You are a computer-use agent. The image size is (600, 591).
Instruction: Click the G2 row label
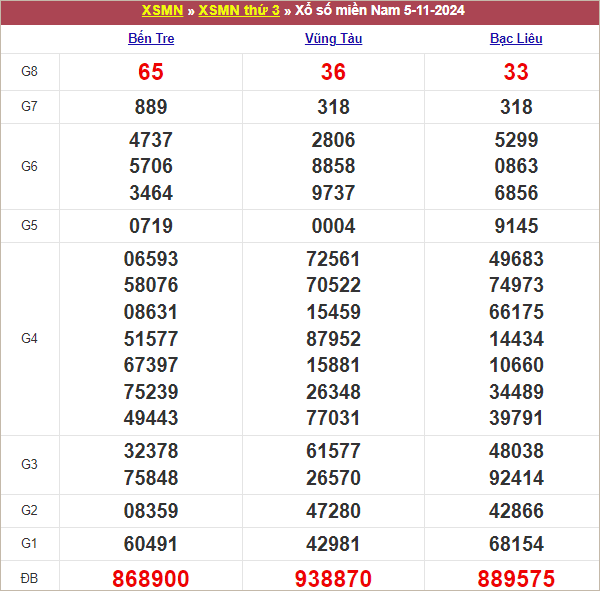29,510
